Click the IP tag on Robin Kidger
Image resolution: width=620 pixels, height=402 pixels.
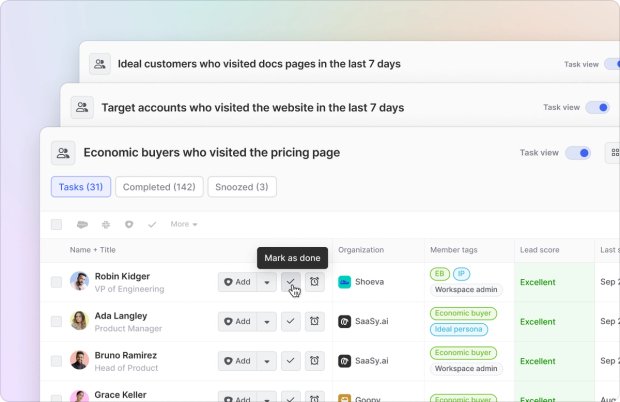coord(461,274)
